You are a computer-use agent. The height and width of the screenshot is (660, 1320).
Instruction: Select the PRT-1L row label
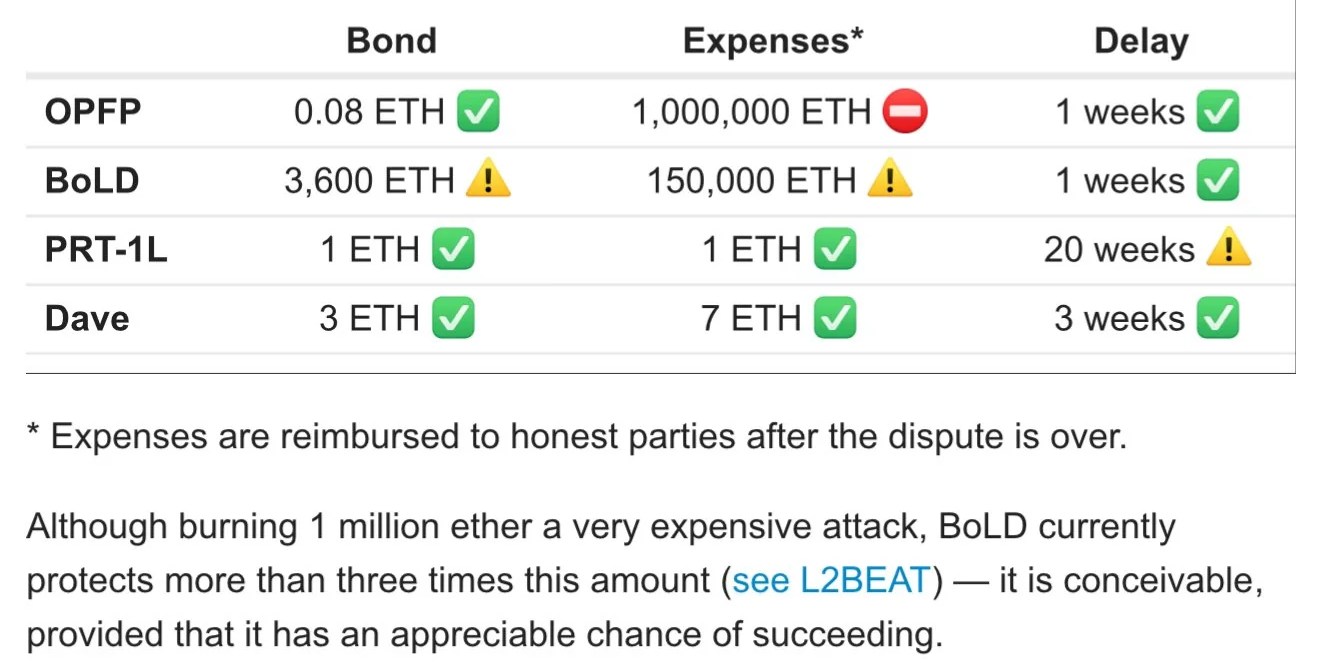coord(106,250)
